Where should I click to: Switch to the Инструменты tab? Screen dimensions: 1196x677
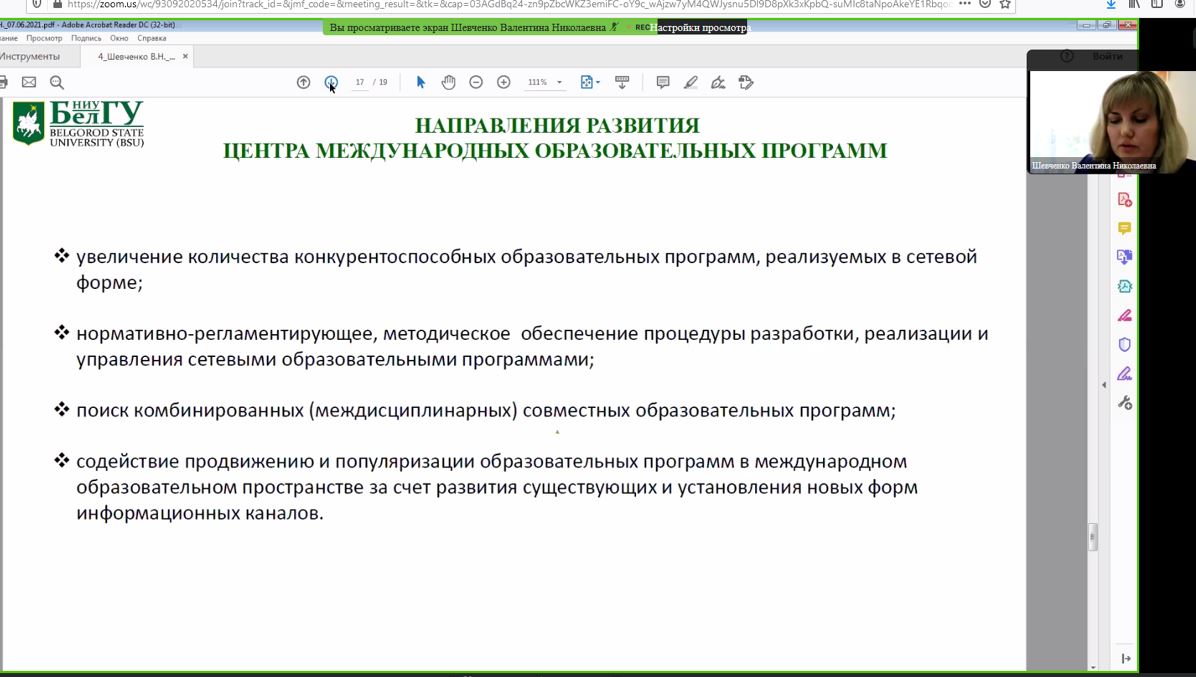tap(30, 57)
